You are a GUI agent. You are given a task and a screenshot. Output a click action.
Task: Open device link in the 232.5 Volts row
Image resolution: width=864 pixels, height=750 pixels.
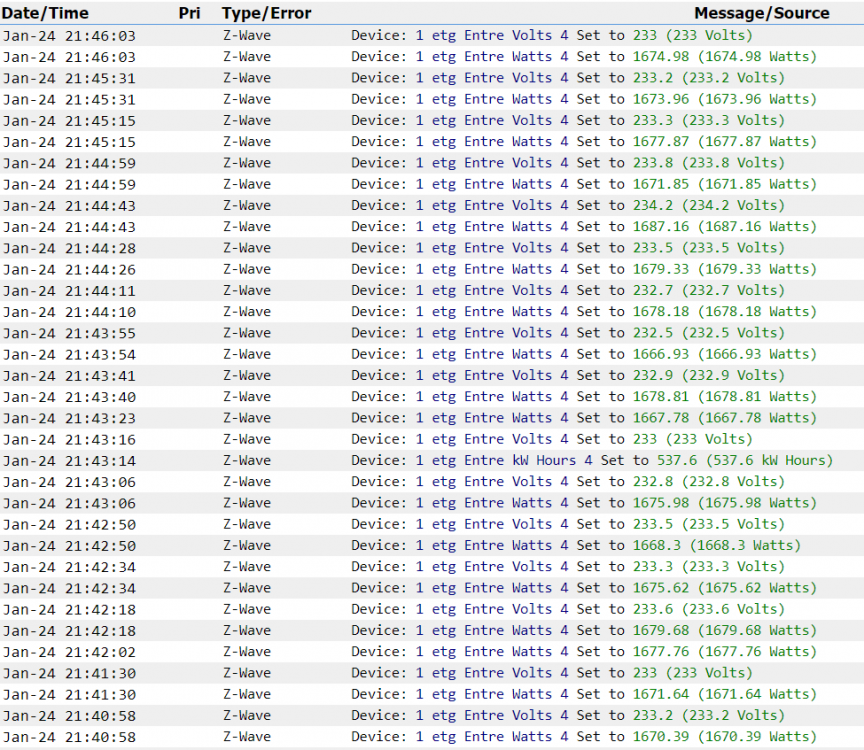pyautogui.click(x=492, y=333)
